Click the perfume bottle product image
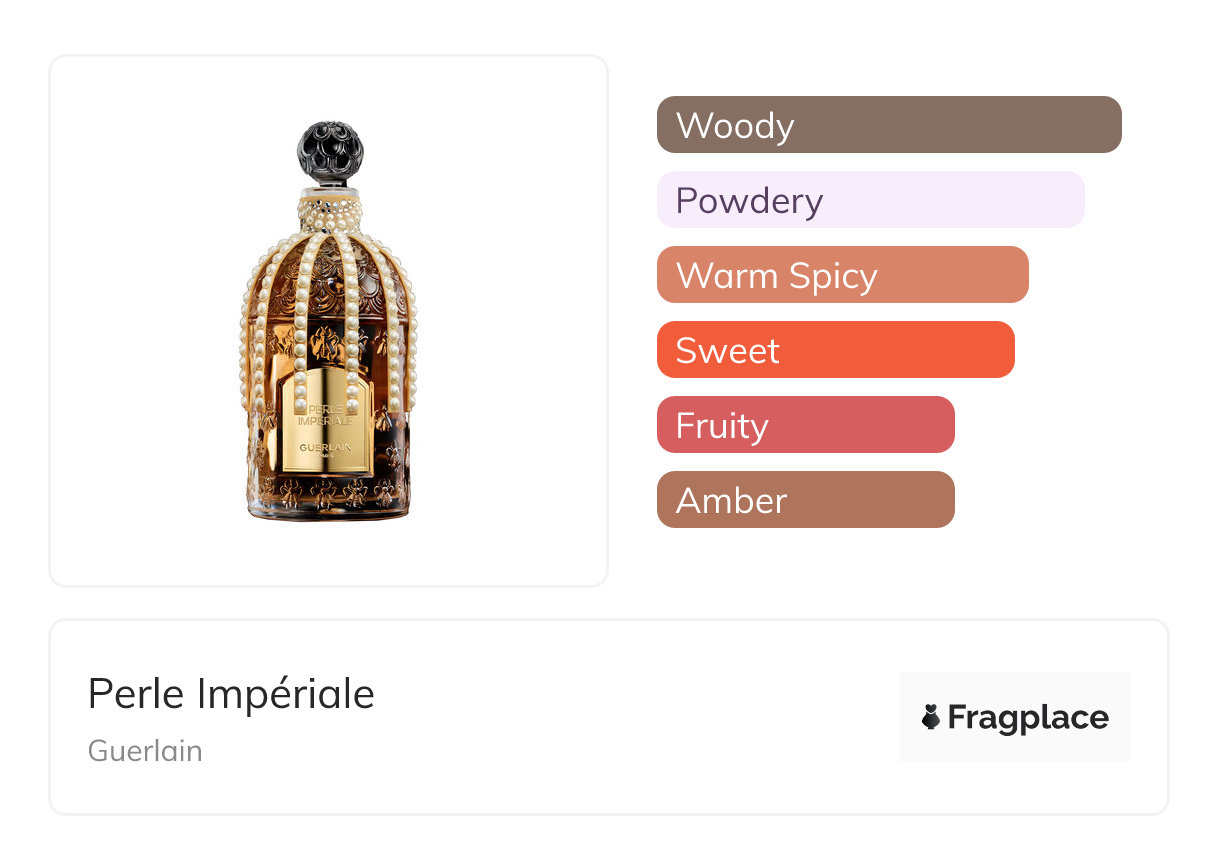Screen dimensions: 1218x864 click(329, 321)
